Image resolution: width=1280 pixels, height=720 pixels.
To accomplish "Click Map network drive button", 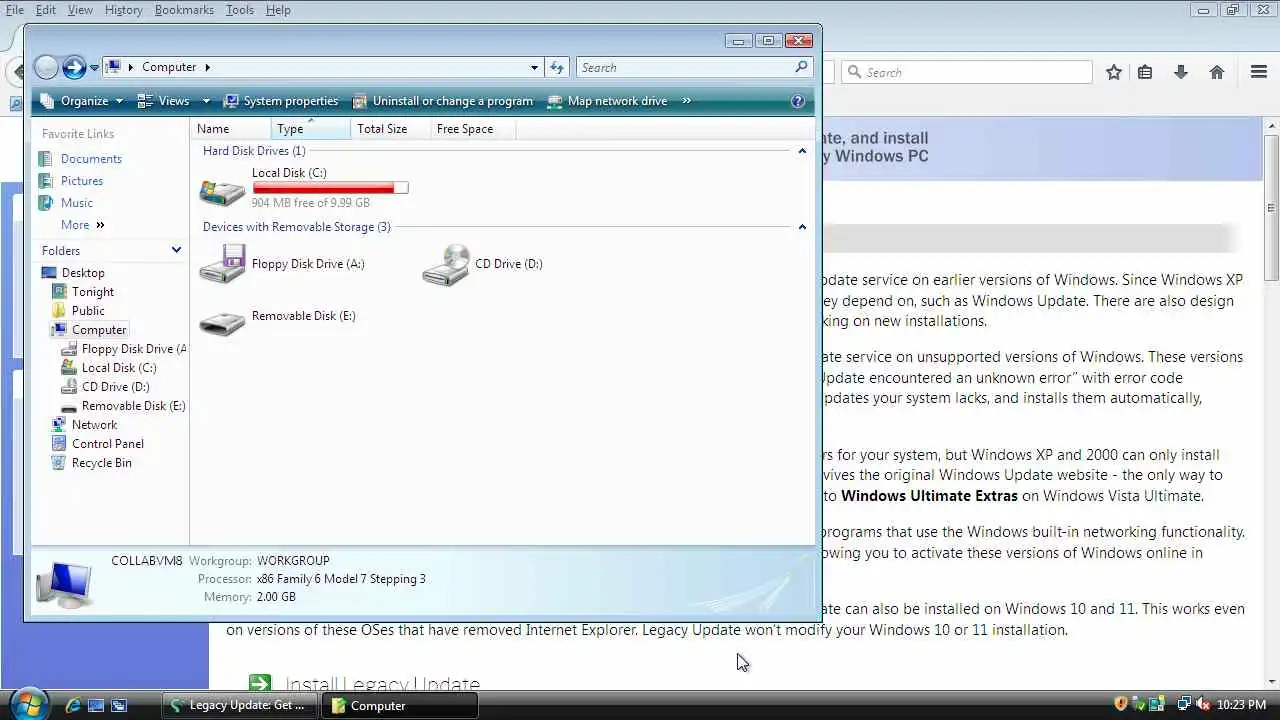I will (x=607, y=101).
